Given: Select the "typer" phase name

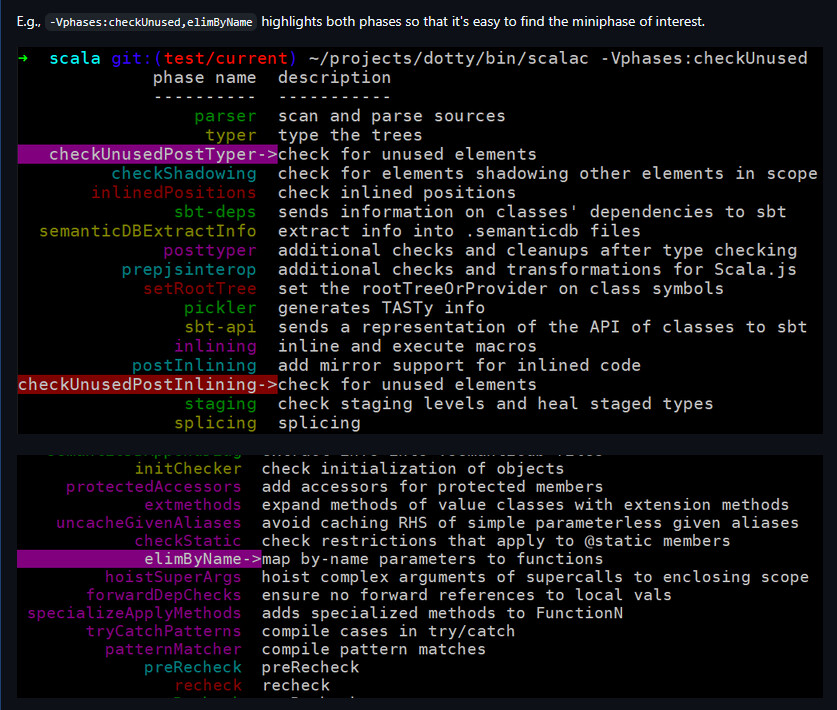Looking at the screenshot, I should (x=231, y=136).
